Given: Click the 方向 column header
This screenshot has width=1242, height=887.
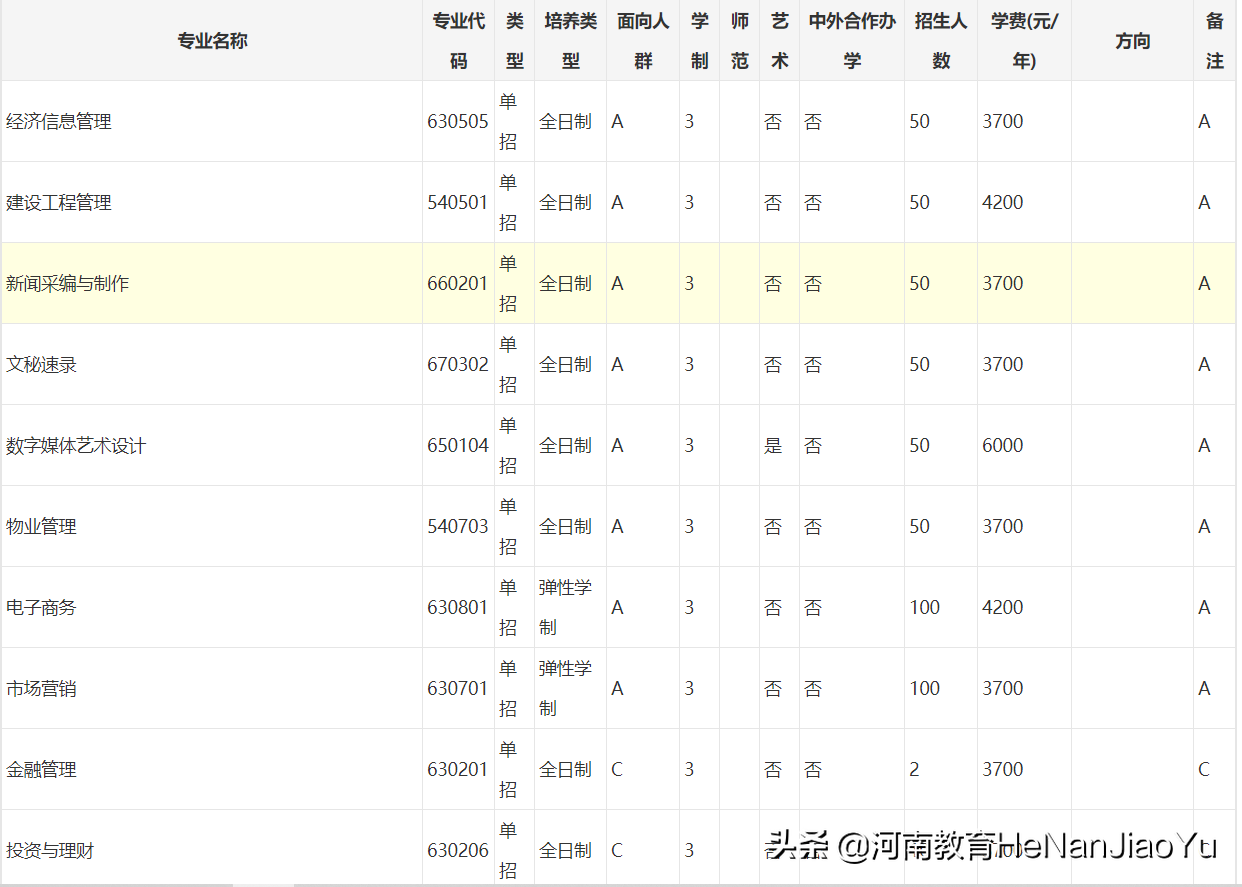Looking at the screenshot, I should (x=1131, y=40).
